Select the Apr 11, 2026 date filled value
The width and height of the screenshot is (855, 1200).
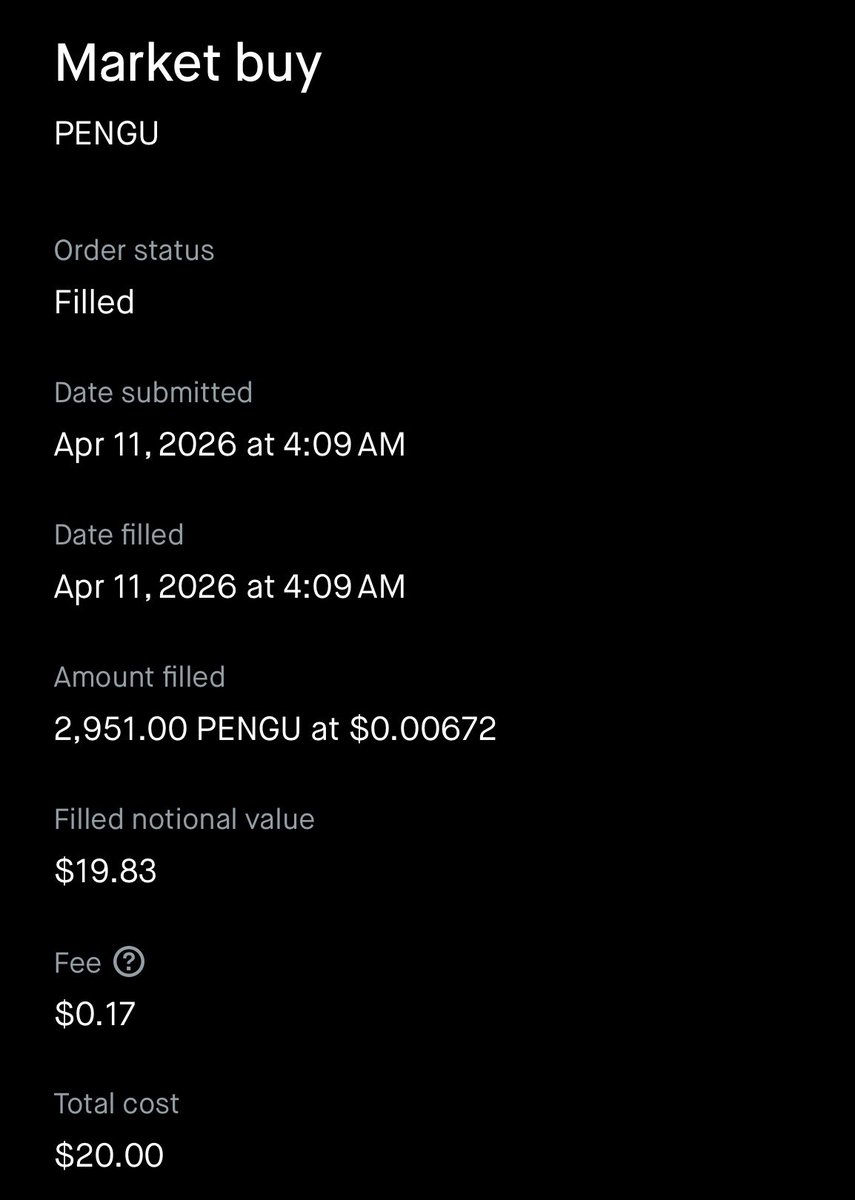[x=145, y=587]
